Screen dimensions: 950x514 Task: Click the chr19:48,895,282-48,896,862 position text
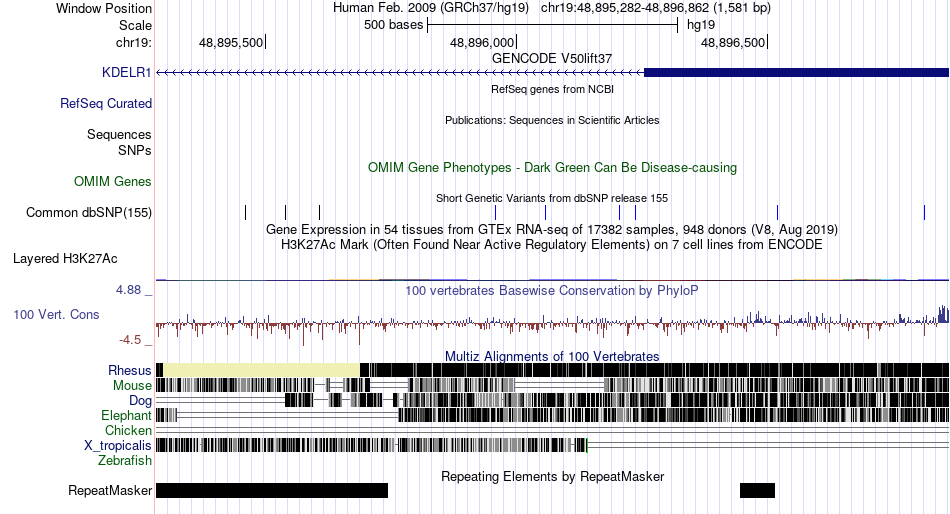pos(656,8)
